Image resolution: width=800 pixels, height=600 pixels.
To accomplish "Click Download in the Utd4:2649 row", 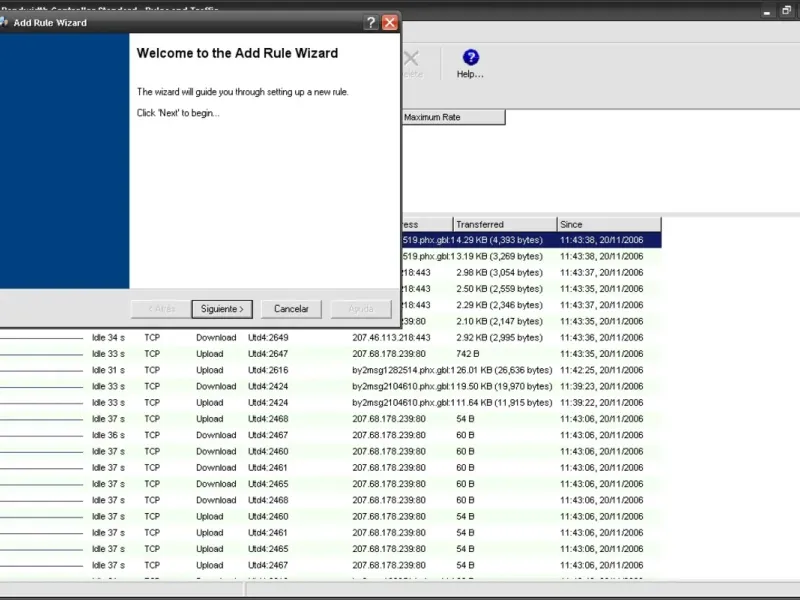I will click(216, 338).
